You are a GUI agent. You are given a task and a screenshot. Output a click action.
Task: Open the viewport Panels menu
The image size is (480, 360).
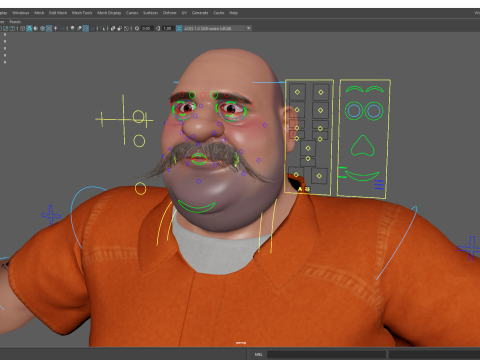pyautogui.click(x=15, y=22)
